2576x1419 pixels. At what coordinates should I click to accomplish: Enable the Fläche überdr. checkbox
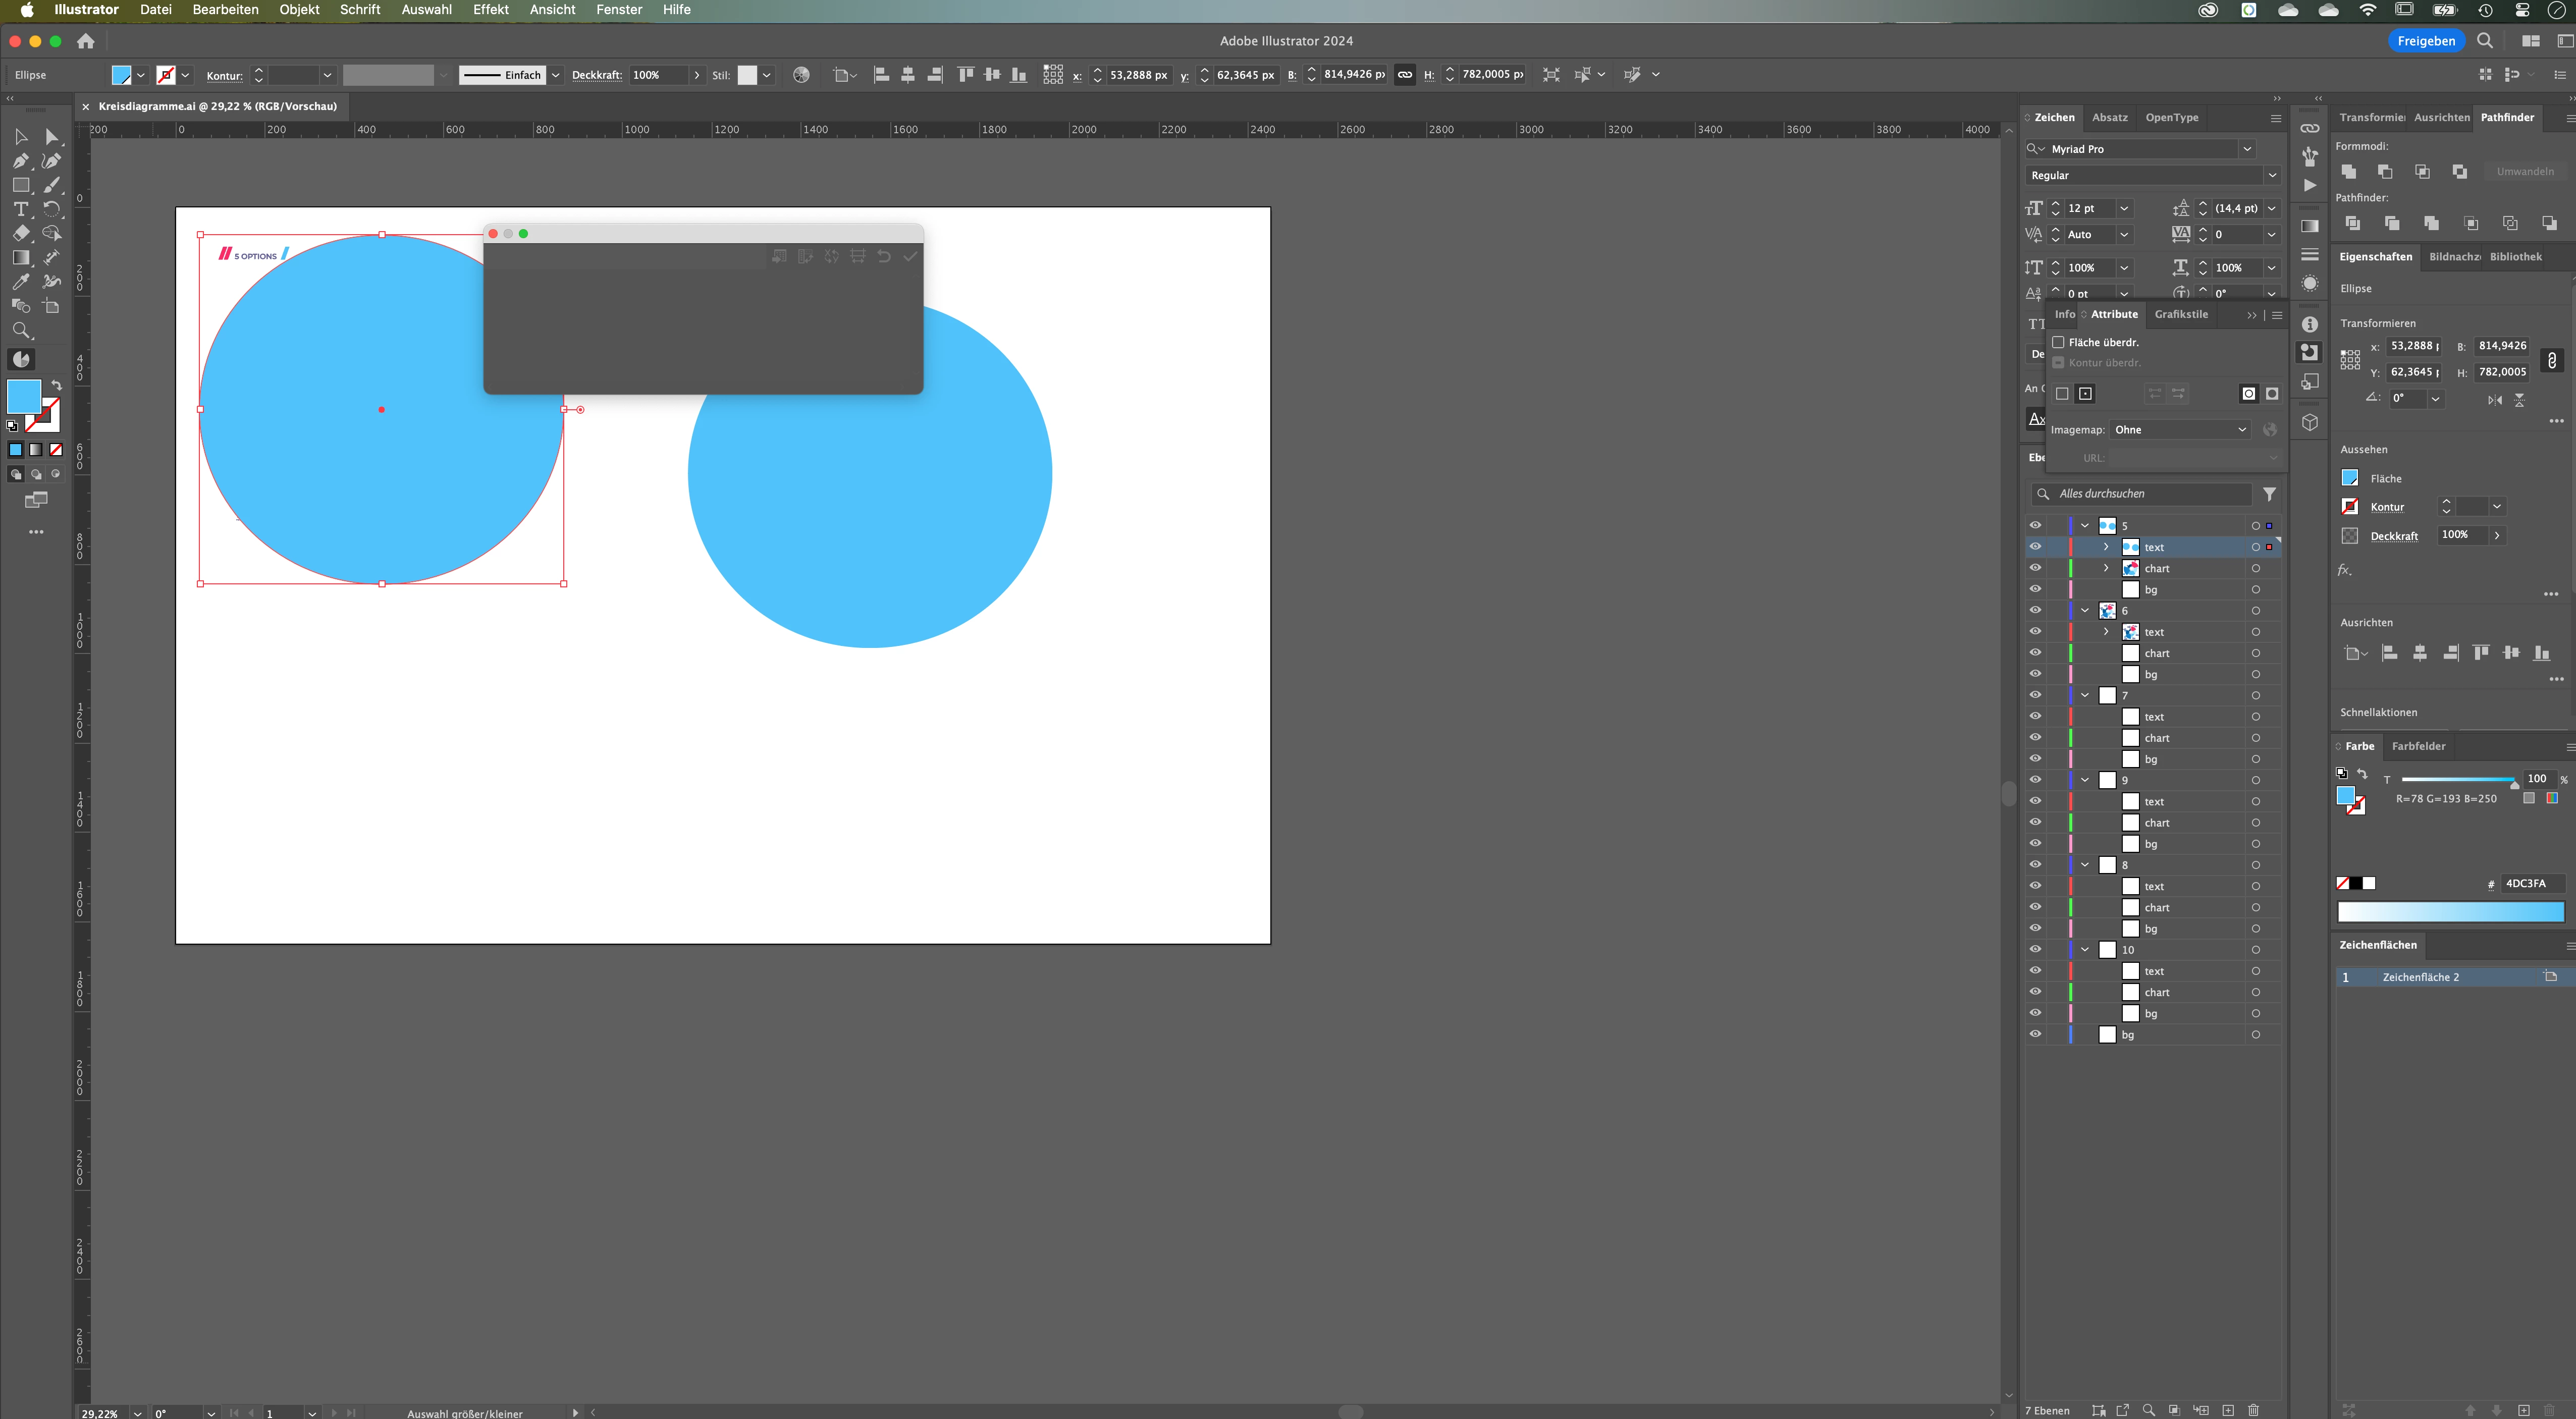2058,342
